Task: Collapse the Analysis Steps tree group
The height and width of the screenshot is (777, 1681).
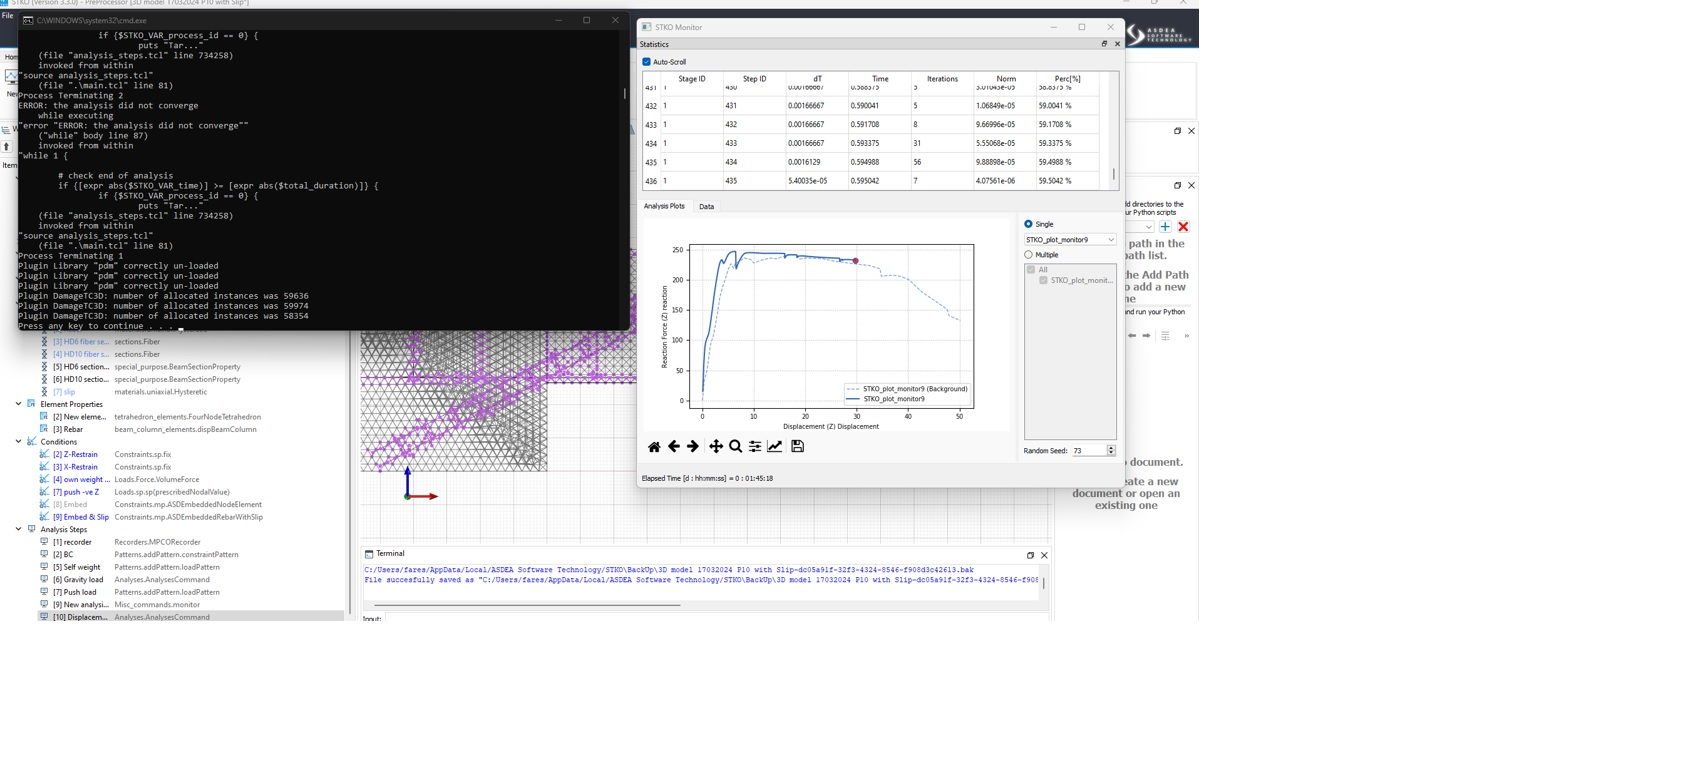Action: [x=18, y=530]
